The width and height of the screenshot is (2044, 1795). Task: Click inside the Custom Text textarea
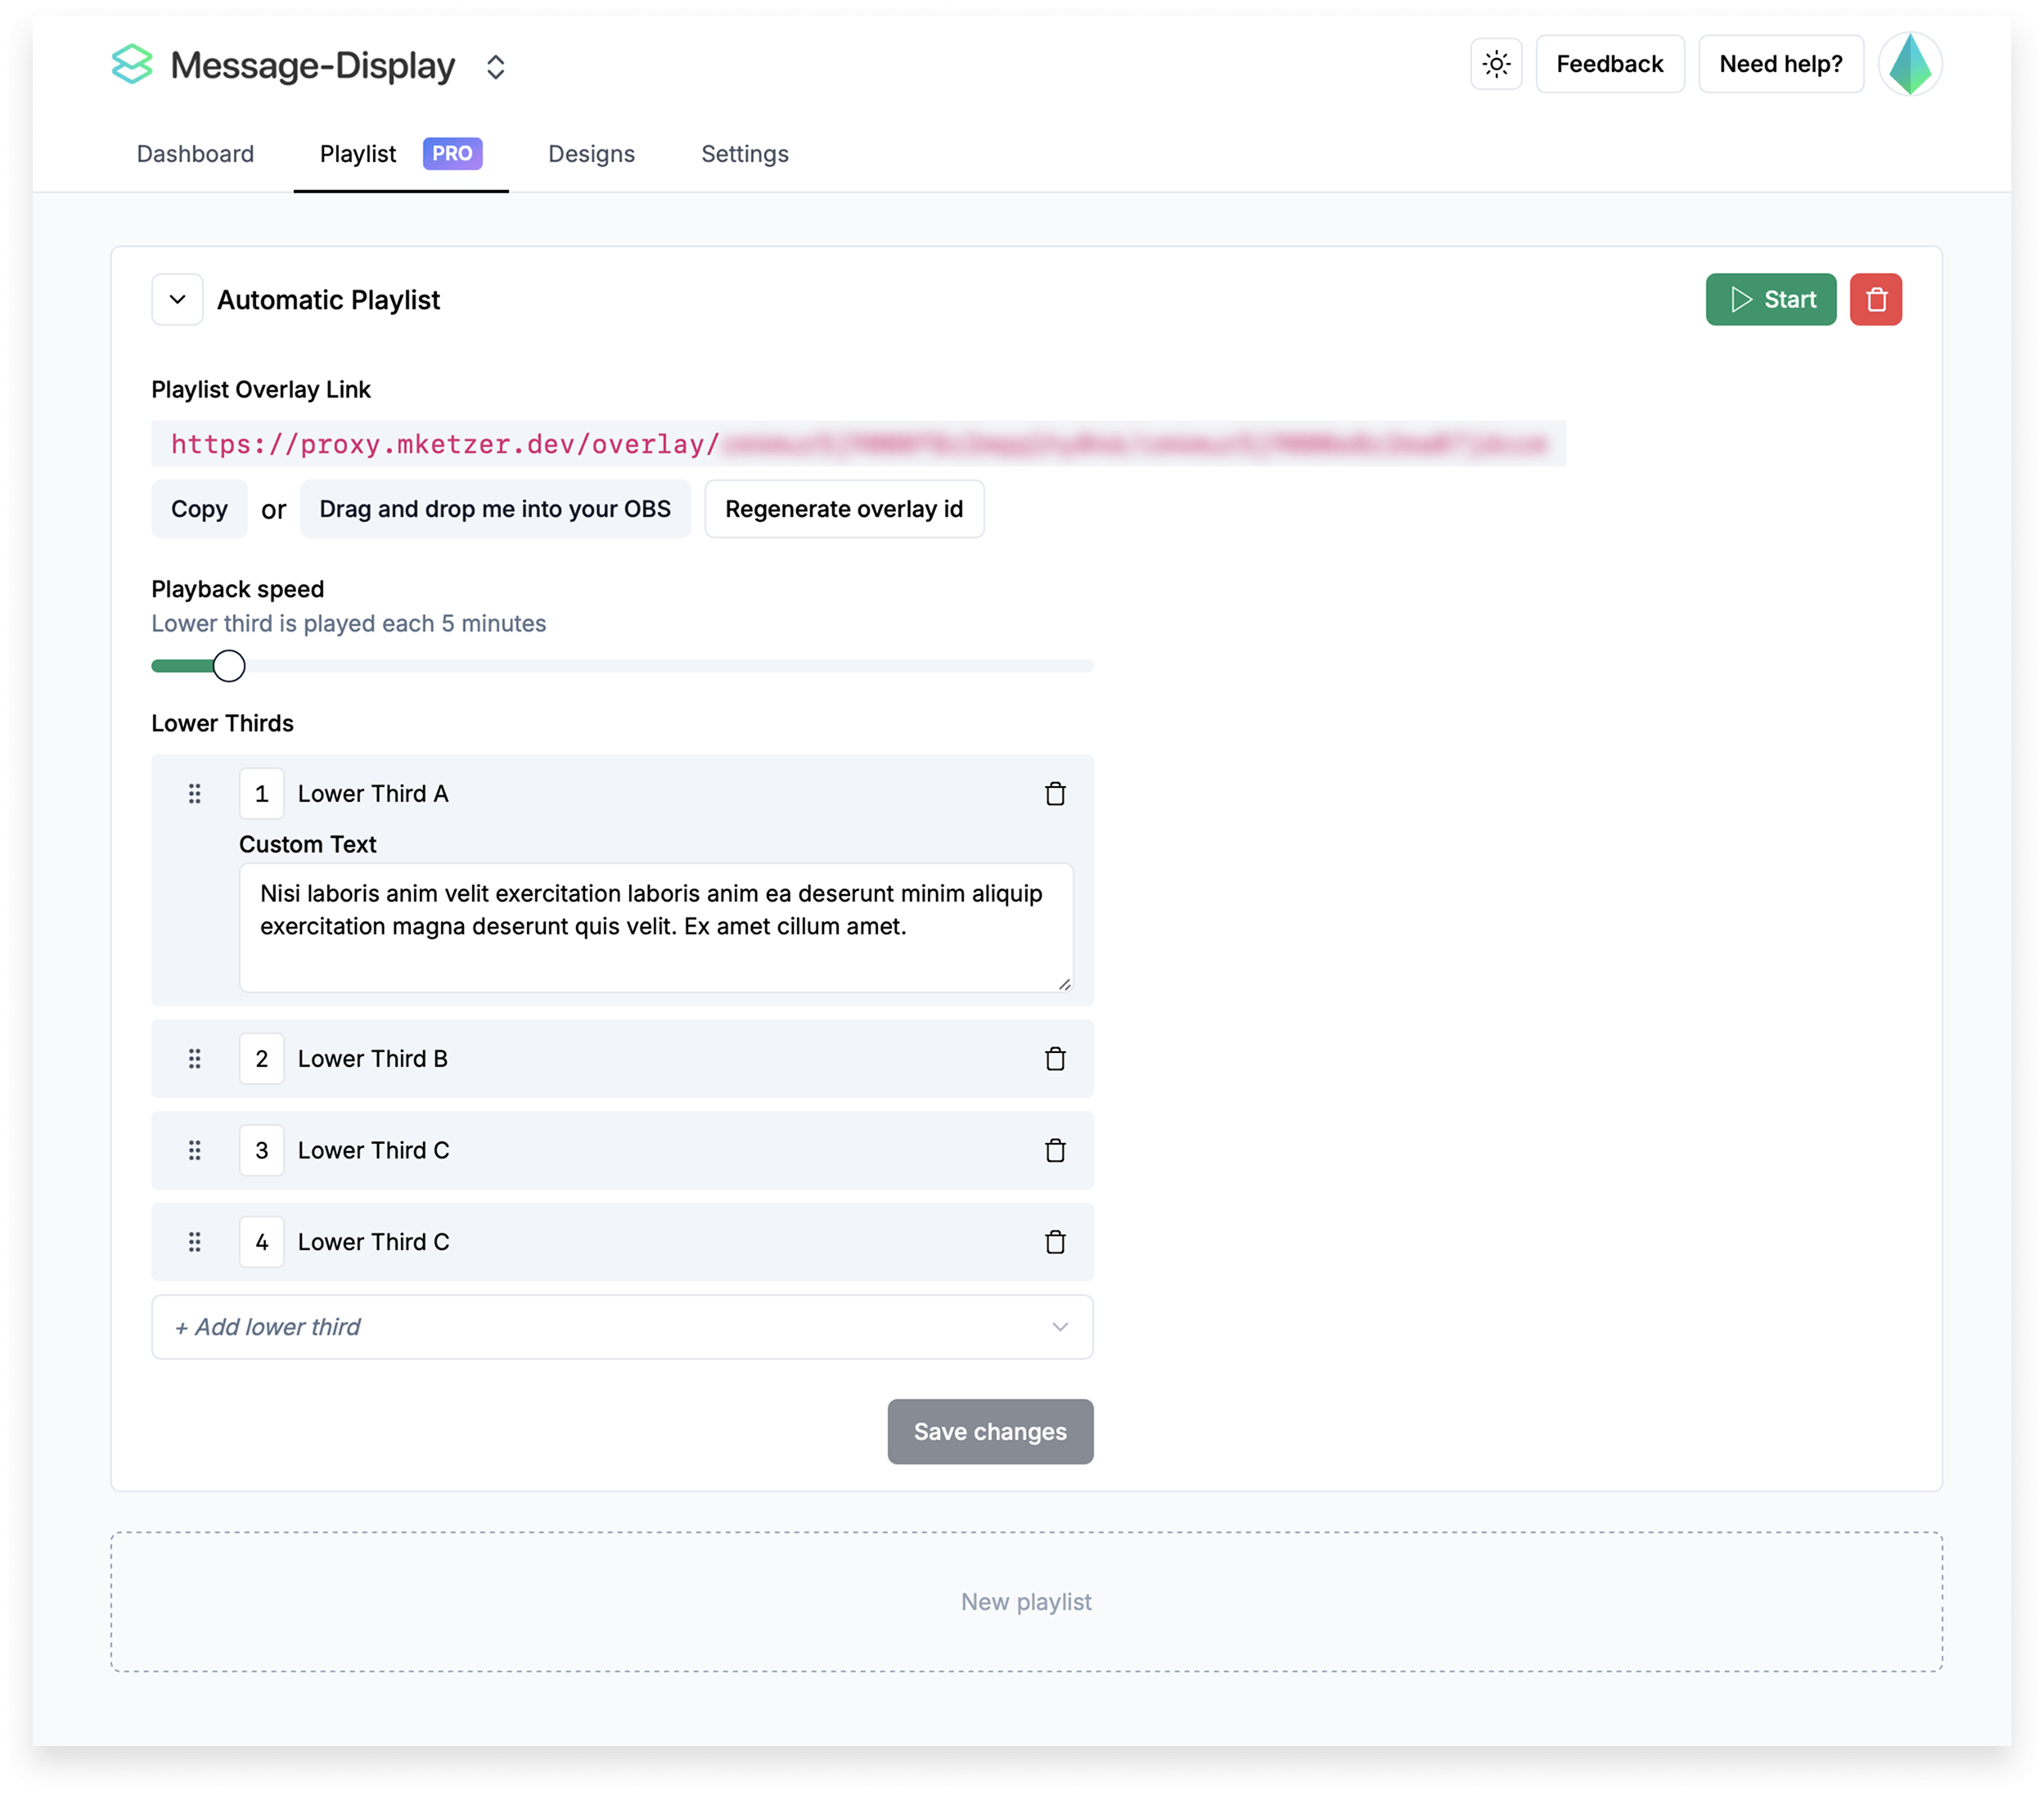click(x=655, y=928)
